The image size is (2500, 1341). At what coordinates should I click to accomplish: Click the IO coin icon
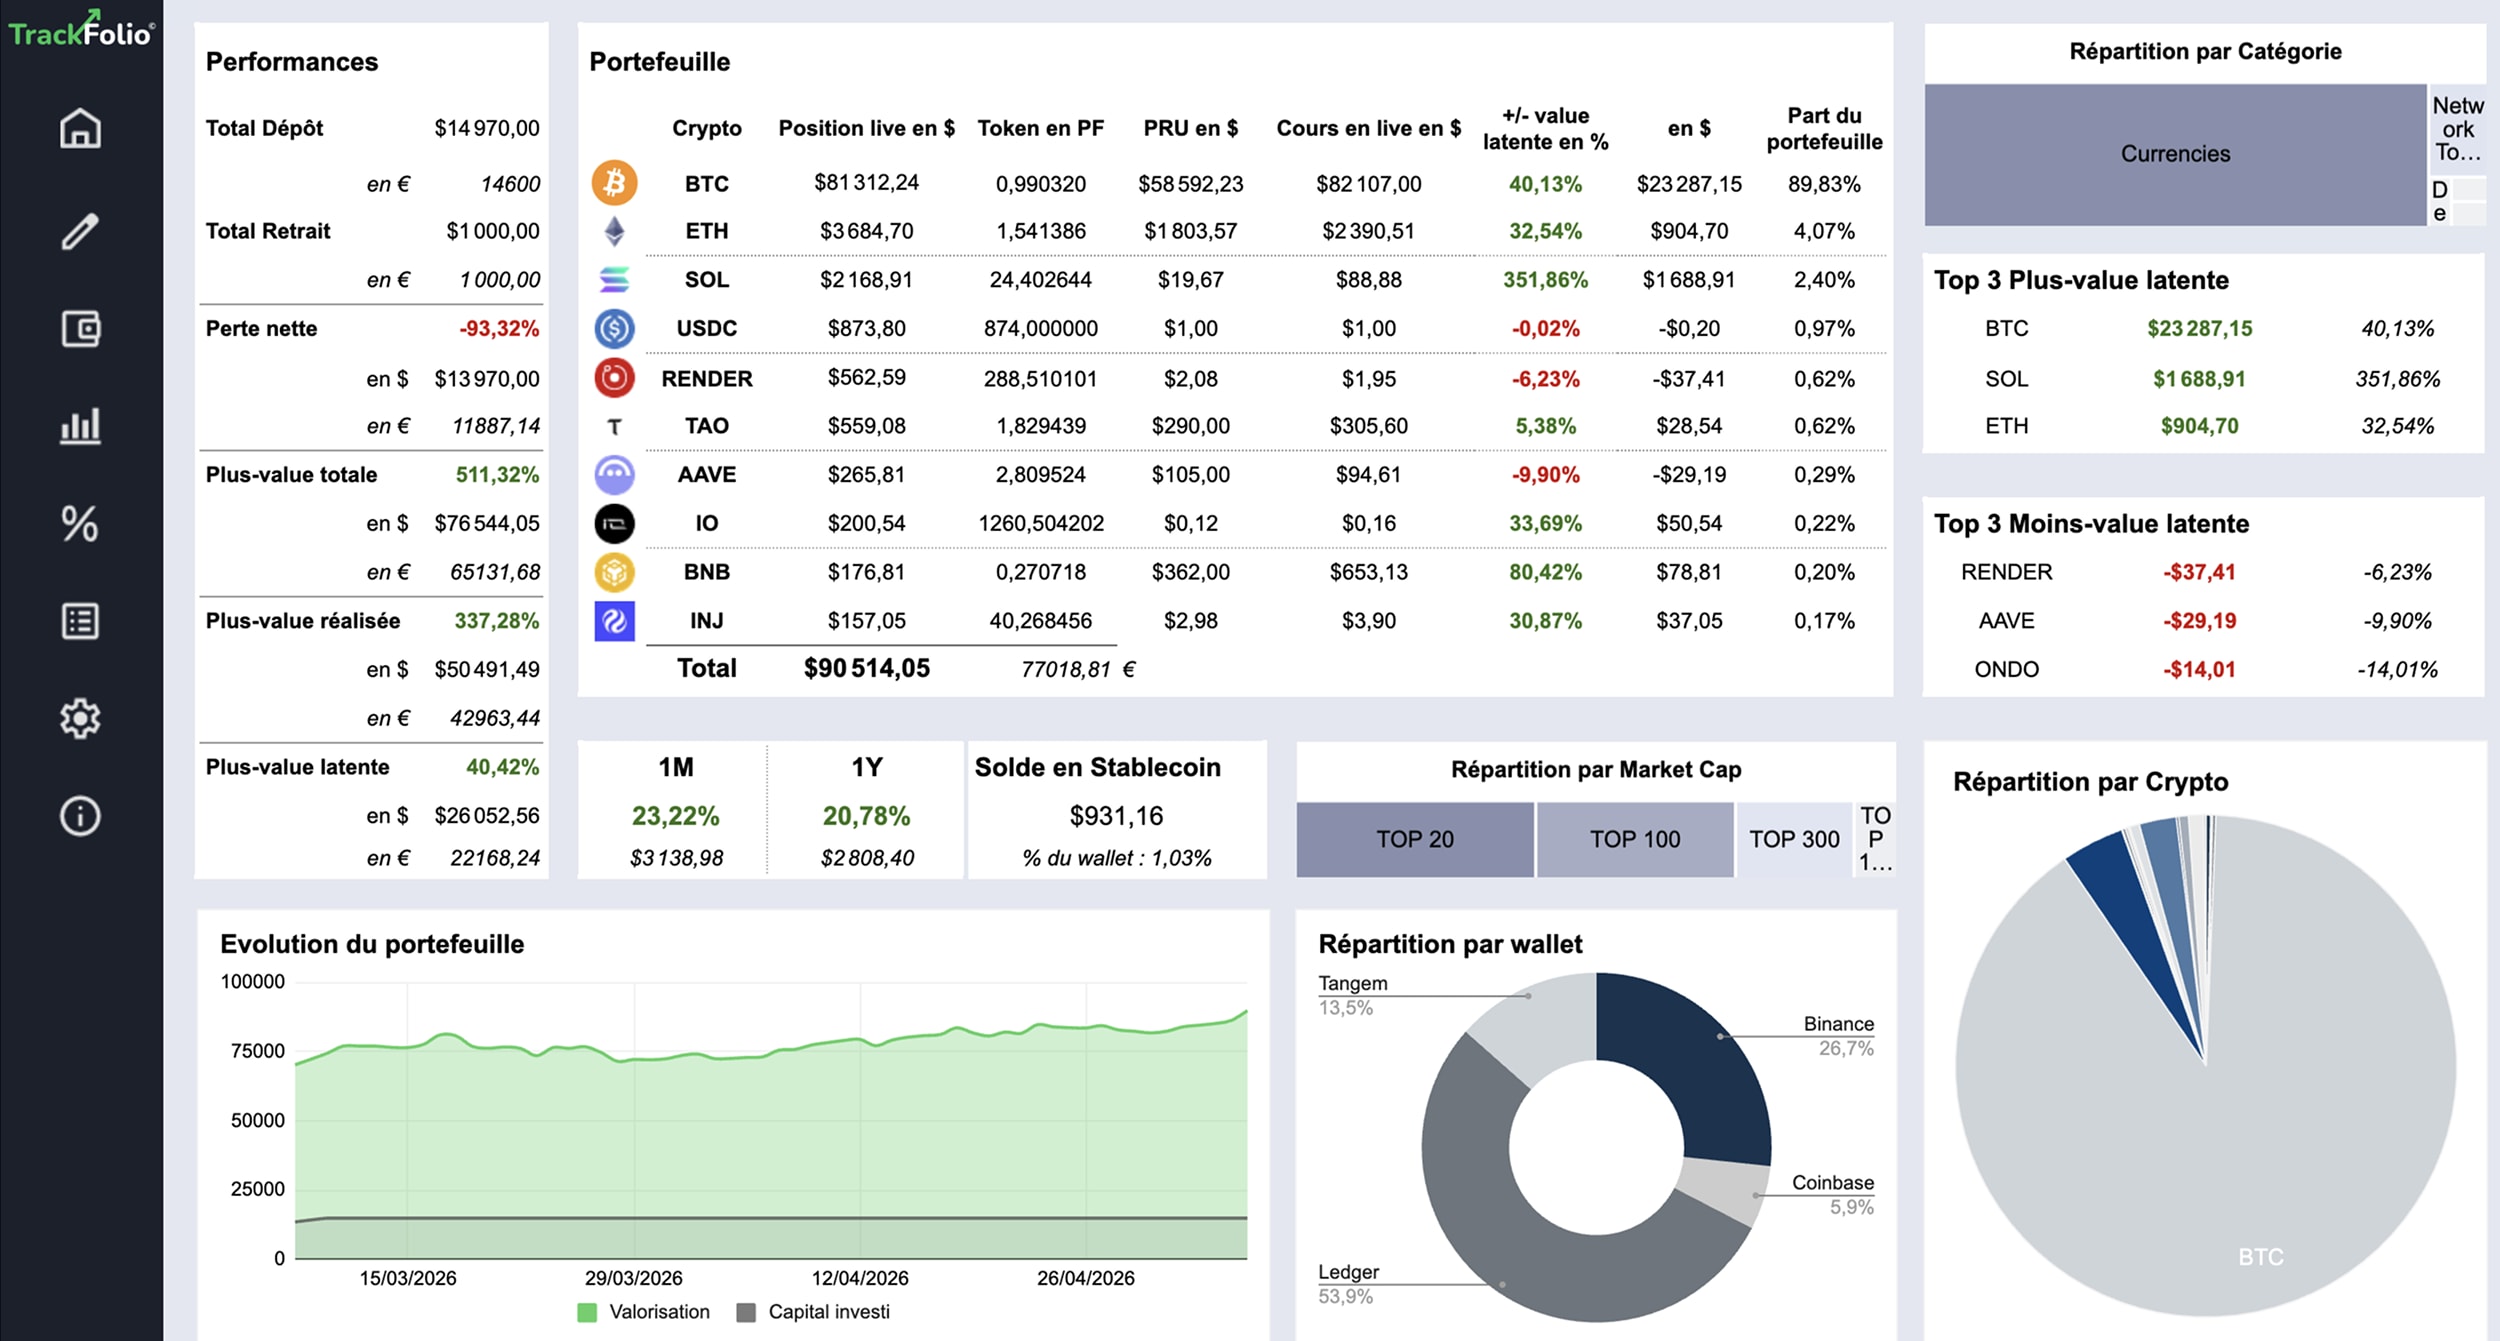point(614,523)
